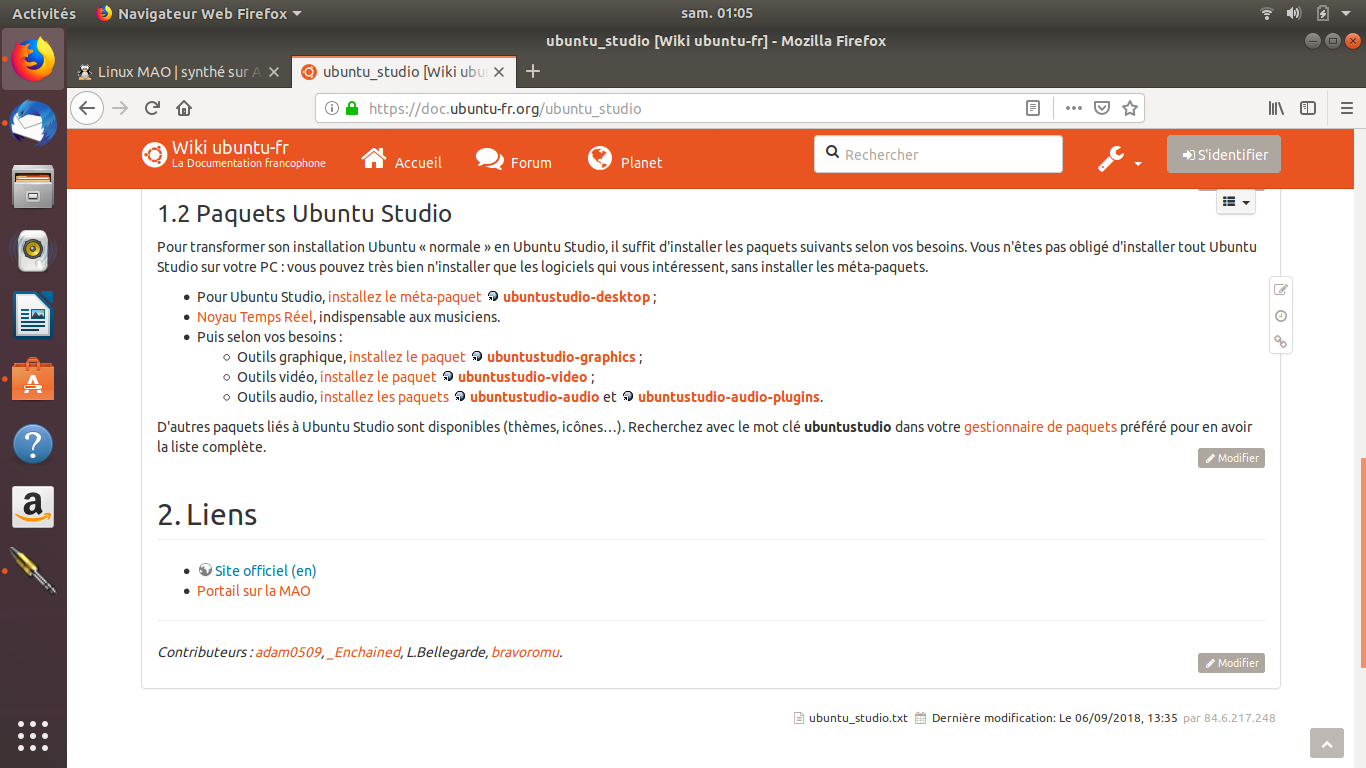The height and width of the screenshot is (768, 1366).
Task: Open the Portail sur la MAO link
Action: pos(254,591)
